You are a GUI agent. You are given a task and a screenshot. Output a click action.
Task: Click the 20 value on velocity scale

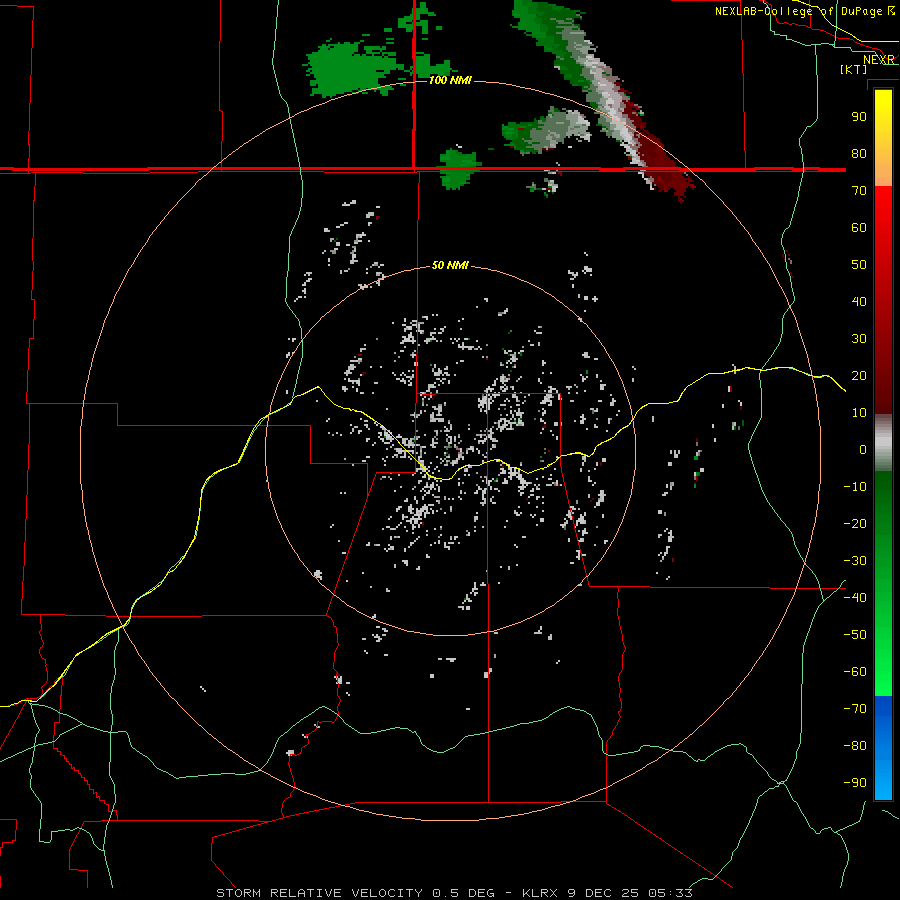[x=859, y=376]
